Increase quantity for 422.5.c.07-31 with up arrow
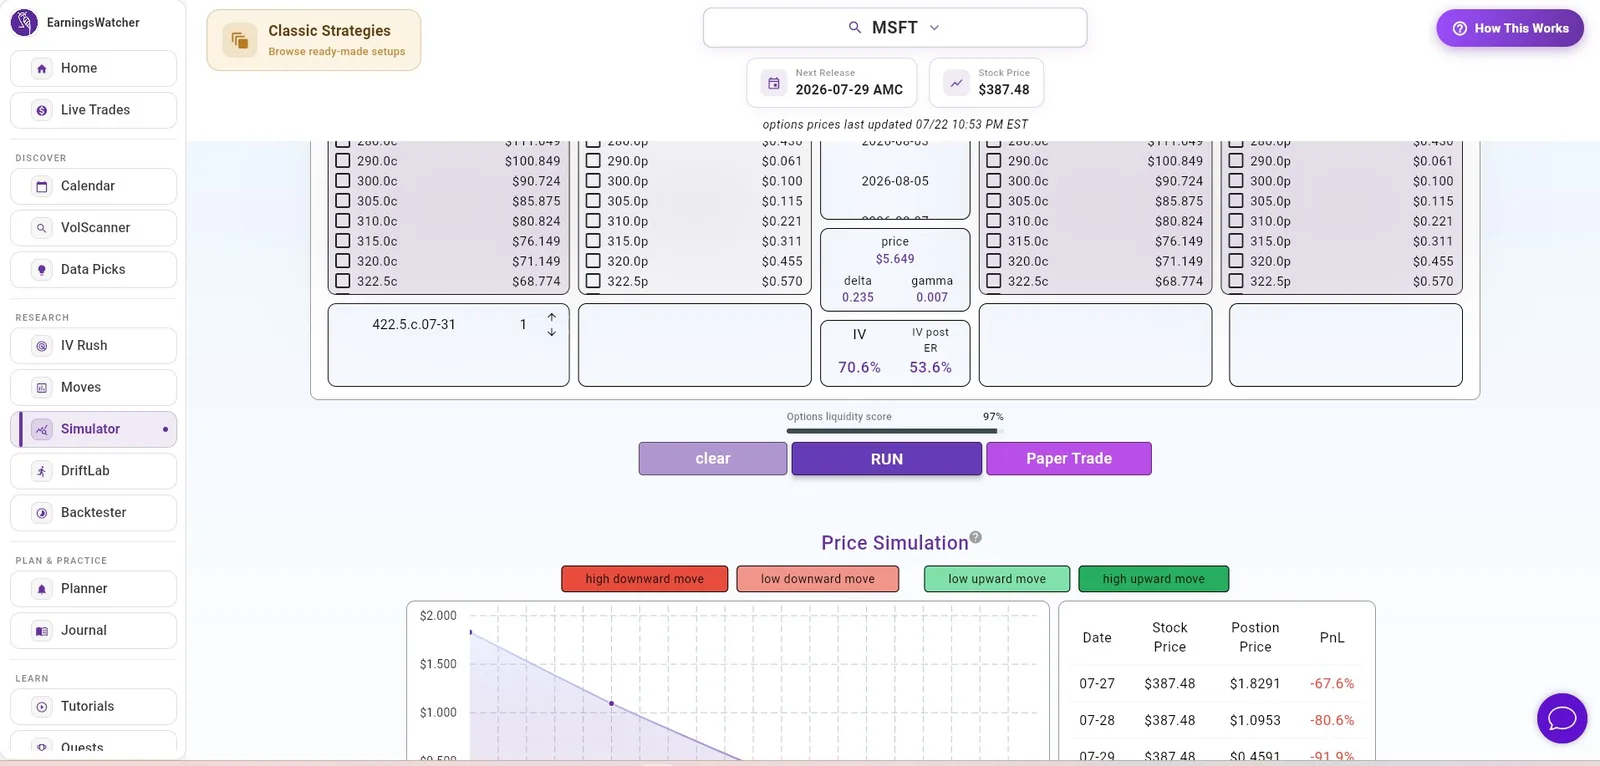The width and height of the screenshot is (1600, 766). tap(551, 317)
